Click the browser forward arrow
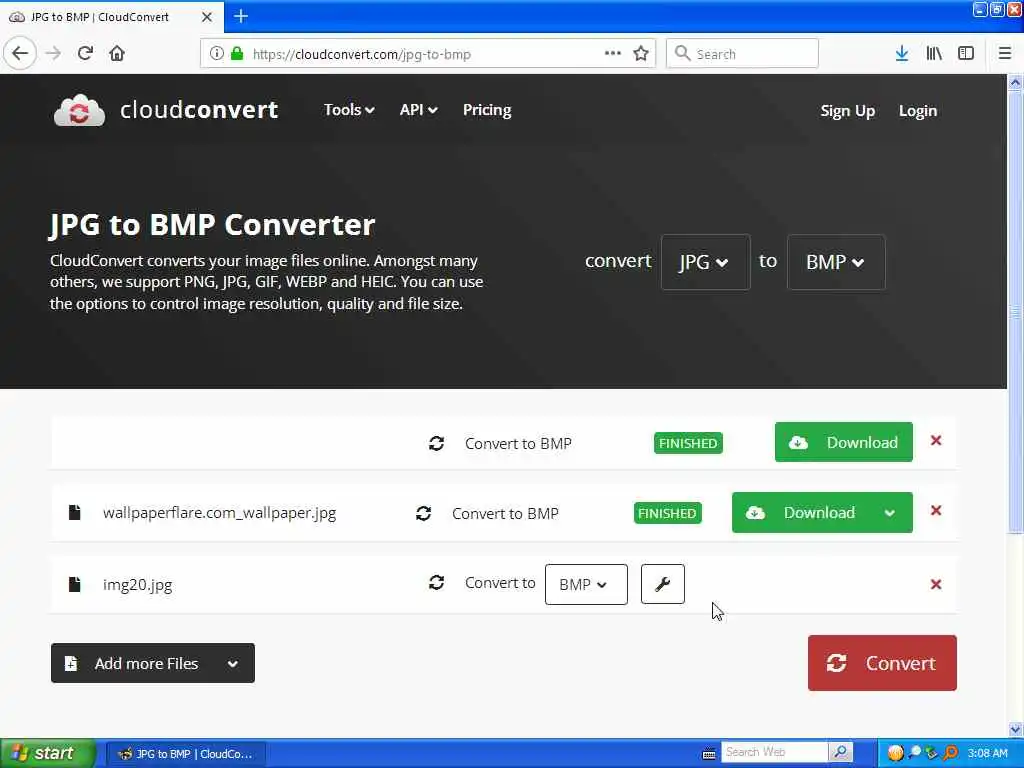 point(54,54)
